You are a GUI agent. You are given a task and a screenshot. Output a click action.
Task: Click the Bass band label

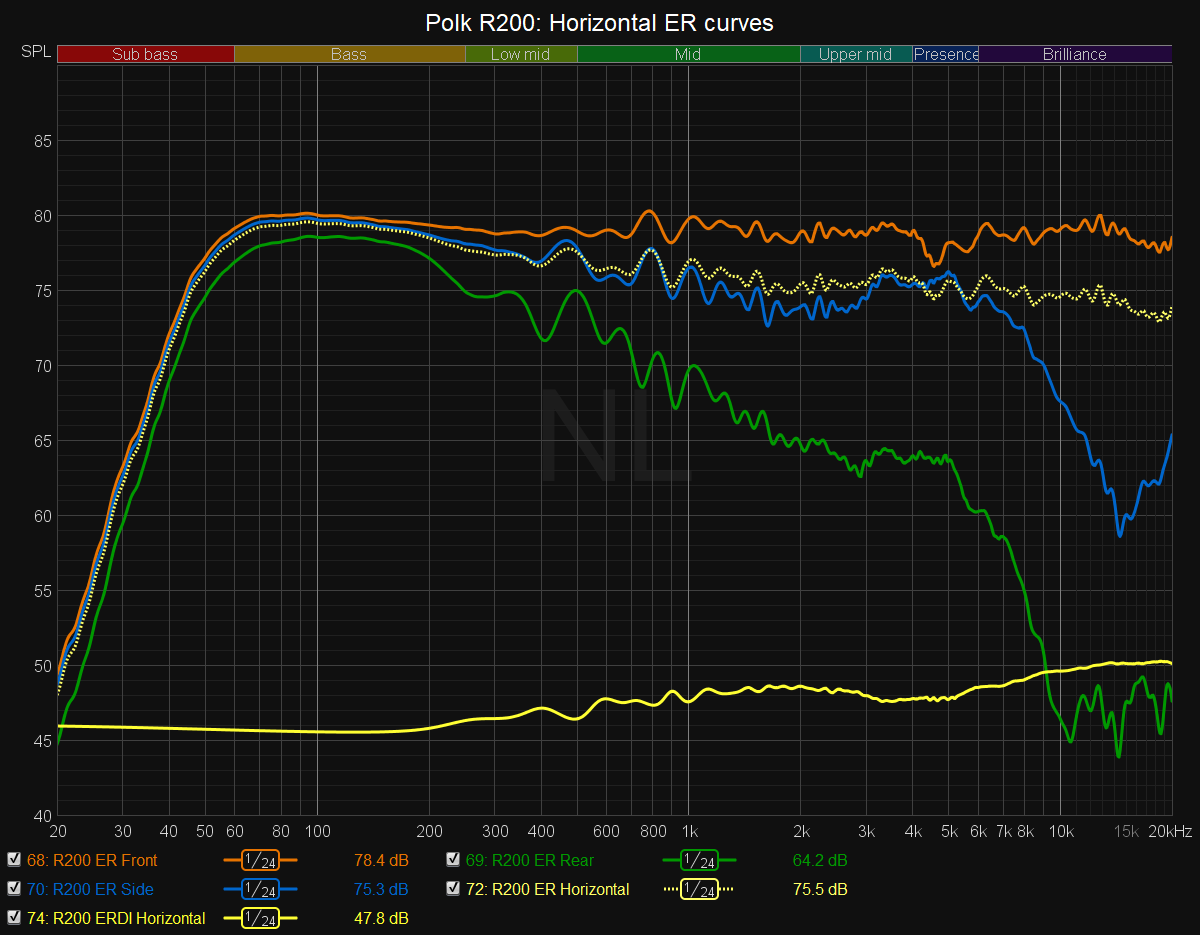[x=349, y=54]
